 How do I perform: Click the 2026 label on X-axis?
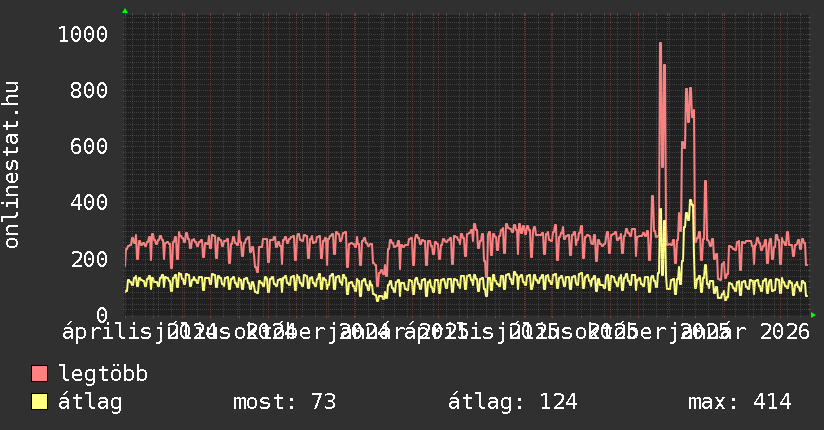point(784,331)
